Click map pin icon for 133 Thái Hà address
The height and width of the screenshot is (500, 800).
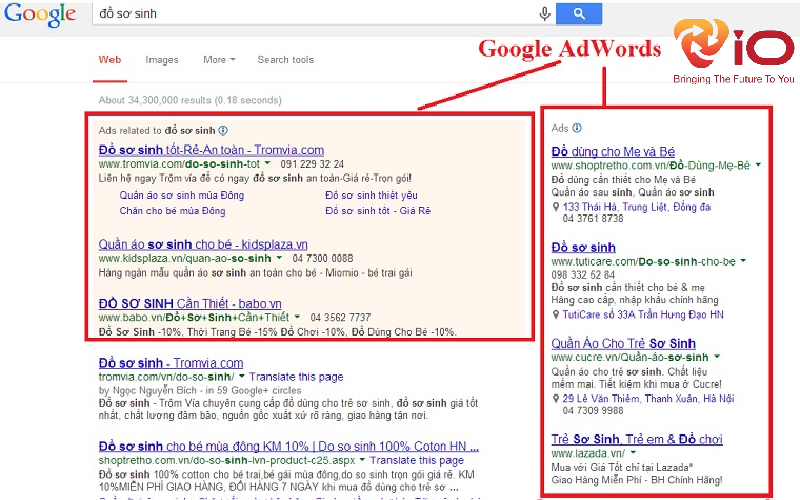point(556,207)
